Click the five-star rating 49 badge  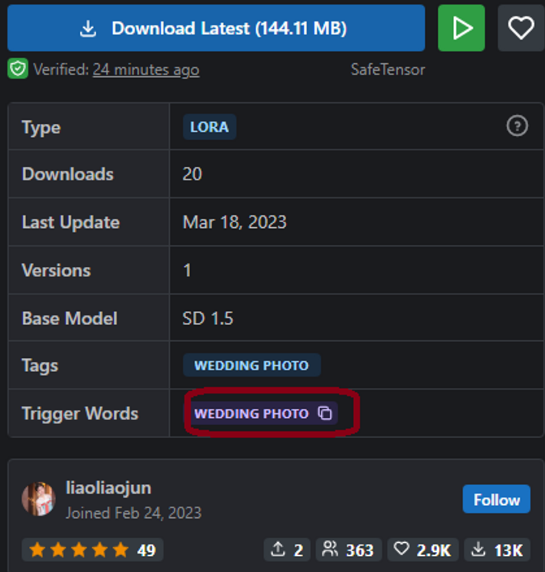pyautogui.click(x=92, y=550)
